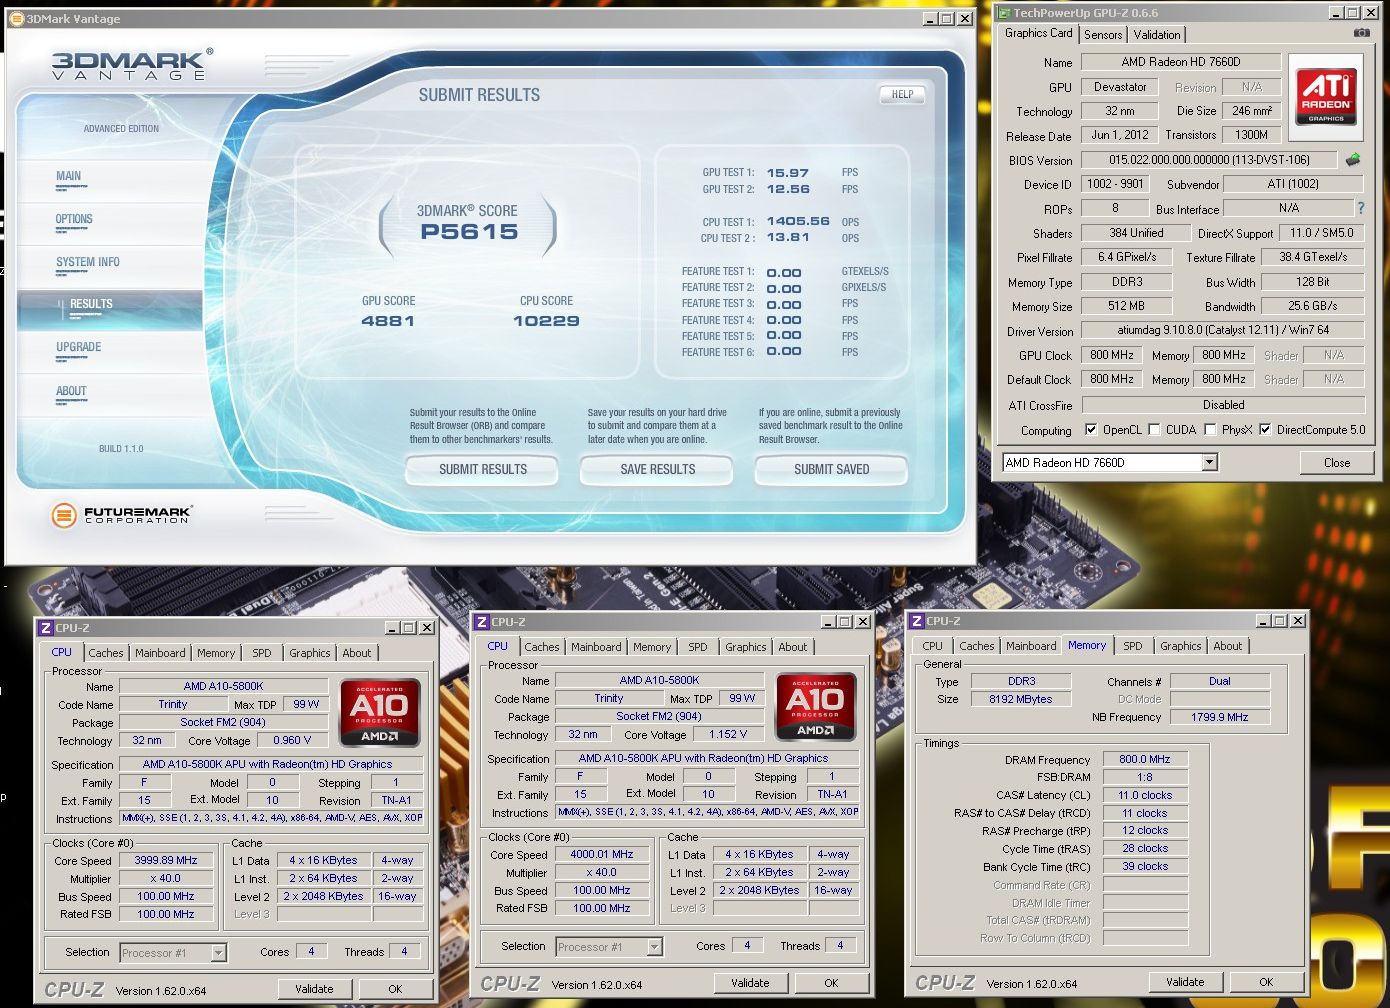
Task: Click the Bus Interface question mark icon
Action: point(1360,208)
